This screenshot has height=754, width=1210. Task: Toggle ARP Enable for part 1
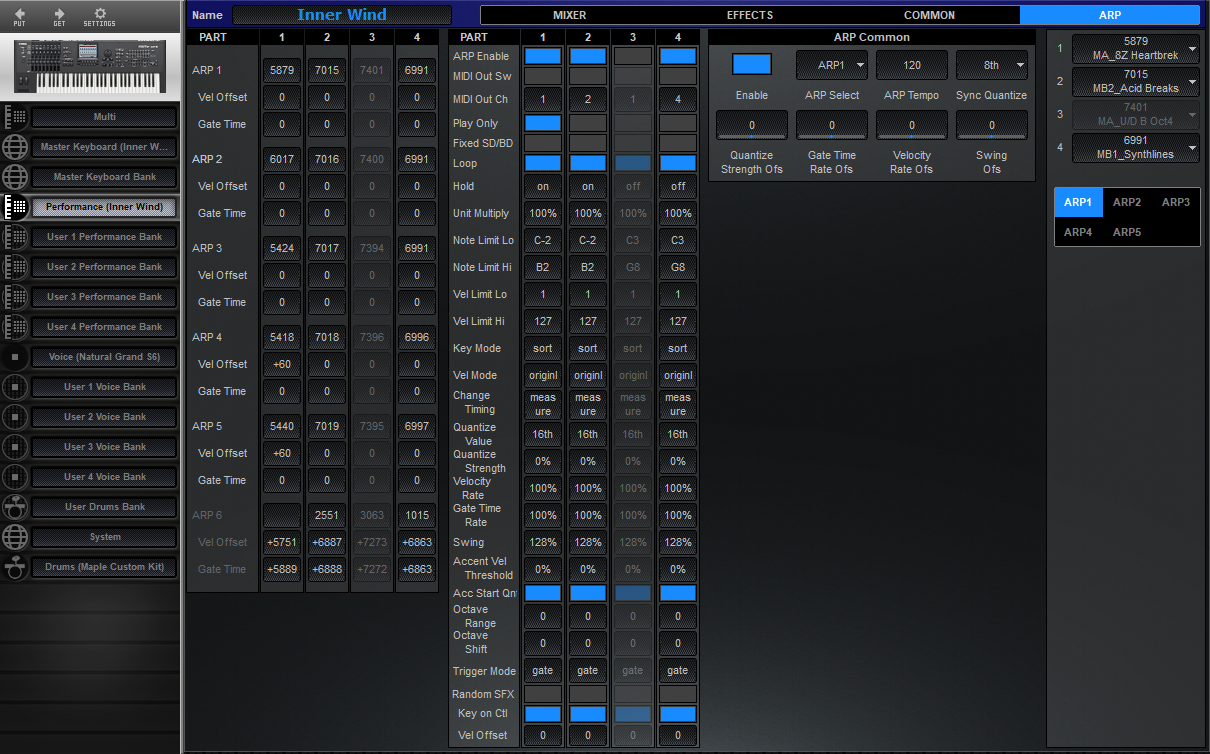542,56
